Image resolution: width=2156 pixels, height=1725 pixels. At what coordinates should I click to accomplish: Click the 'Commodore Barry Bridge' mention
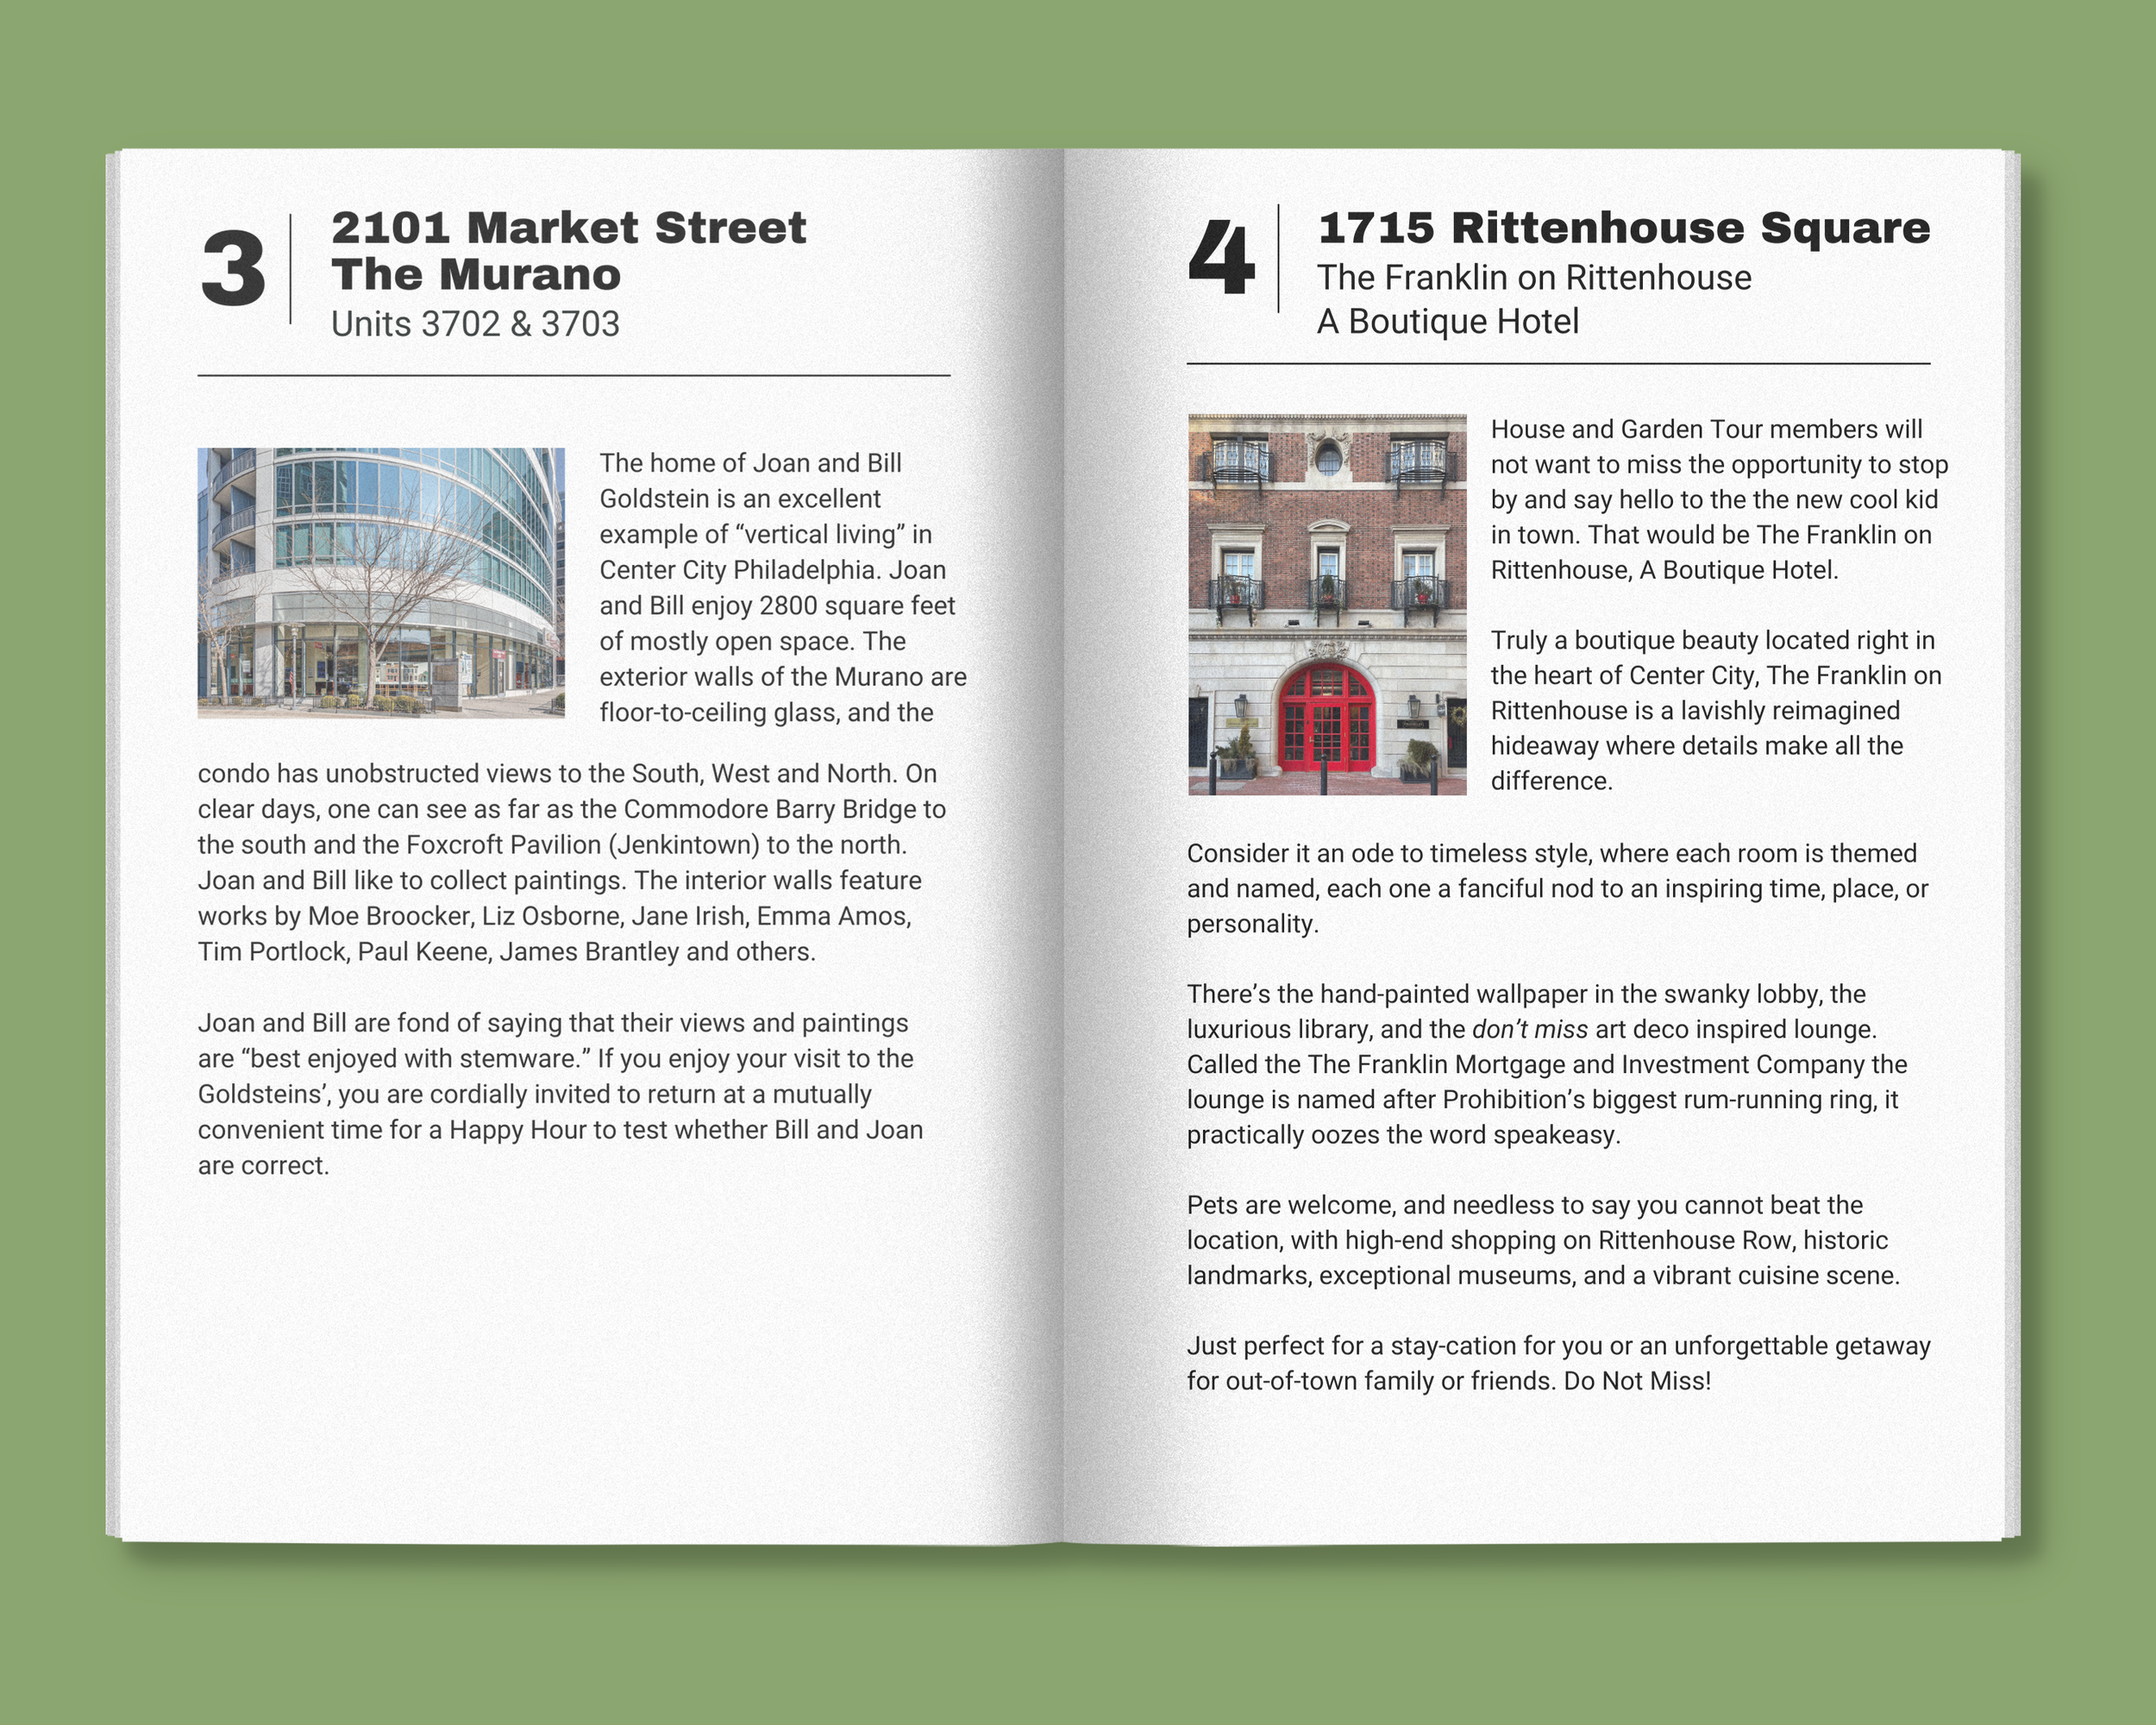coord(769,809)
